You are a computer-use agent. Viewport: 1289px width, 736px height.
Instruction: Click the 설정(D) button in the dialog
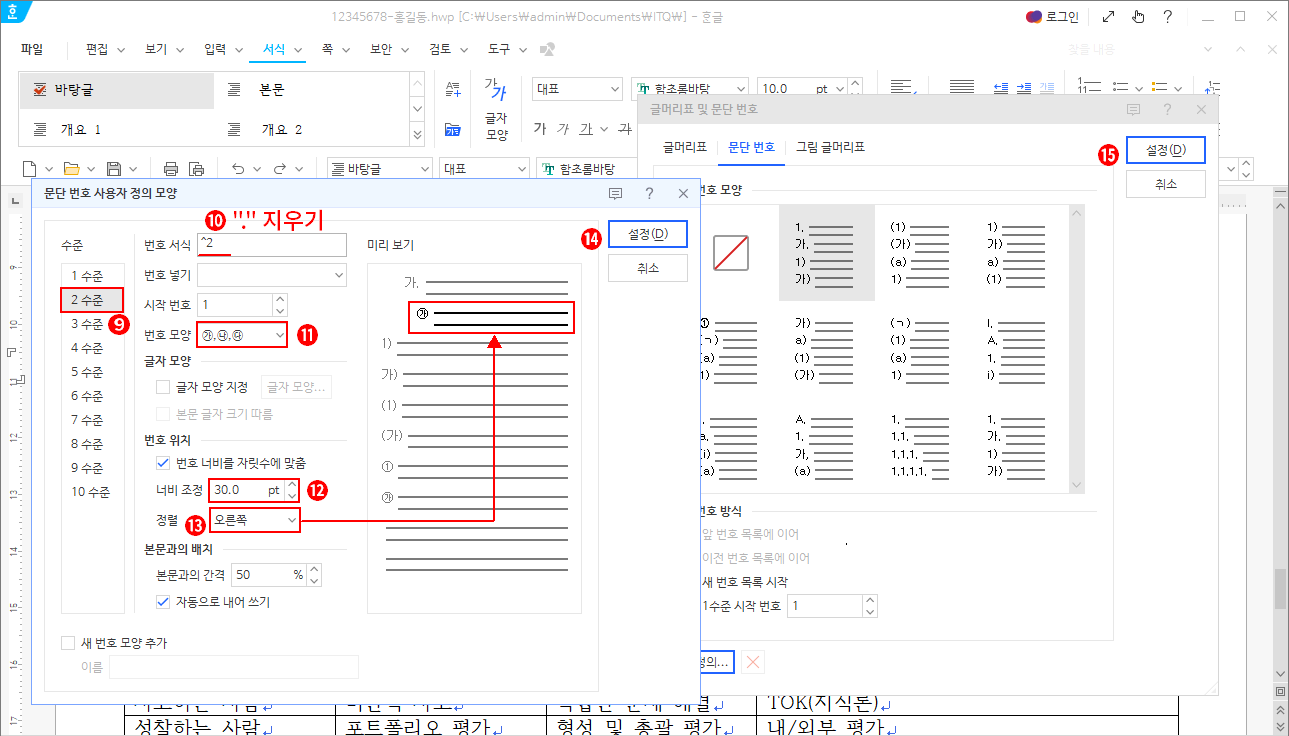click(647, 233)
